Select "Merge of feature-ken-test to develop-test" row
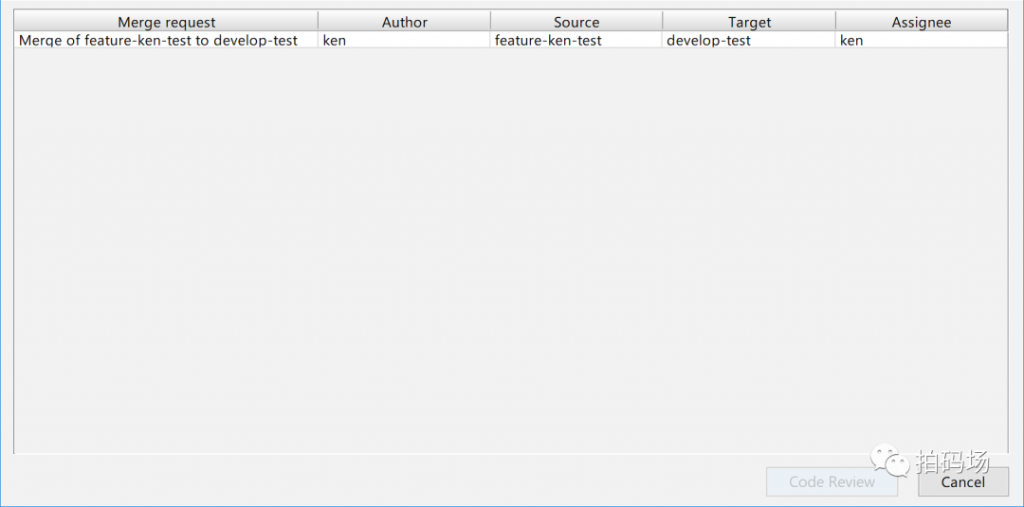Image resolution: width=1024 pixels, height=507 pixels. [511, 40]
